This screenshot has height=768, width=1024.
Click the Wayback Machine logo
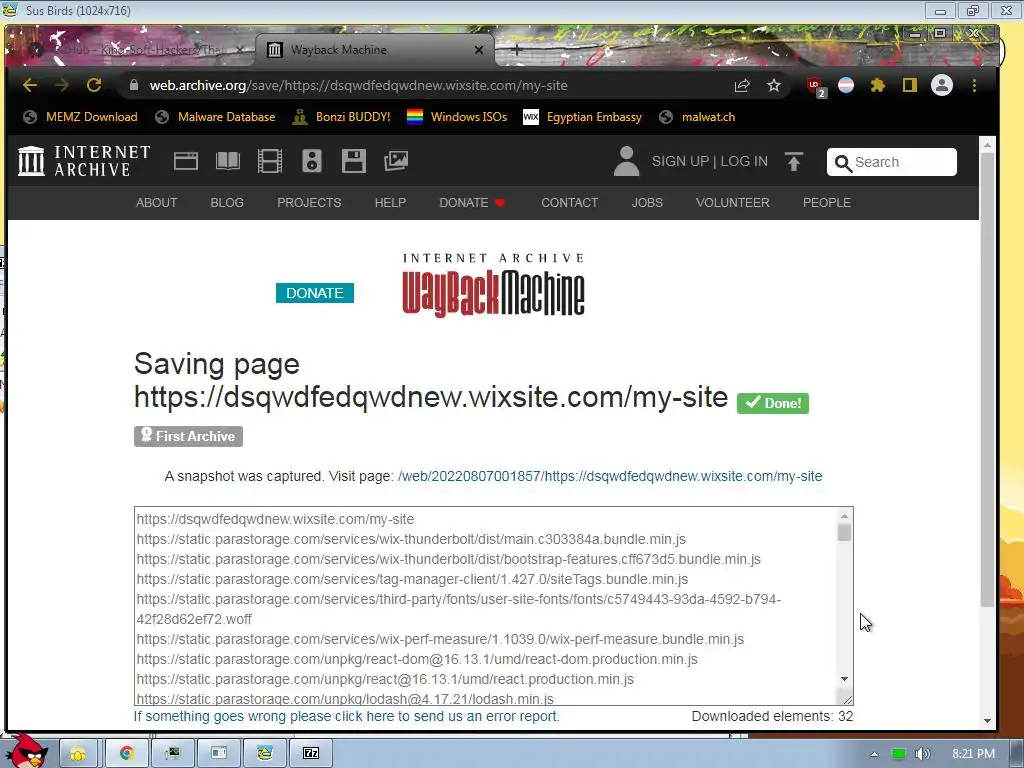(493, 286)
